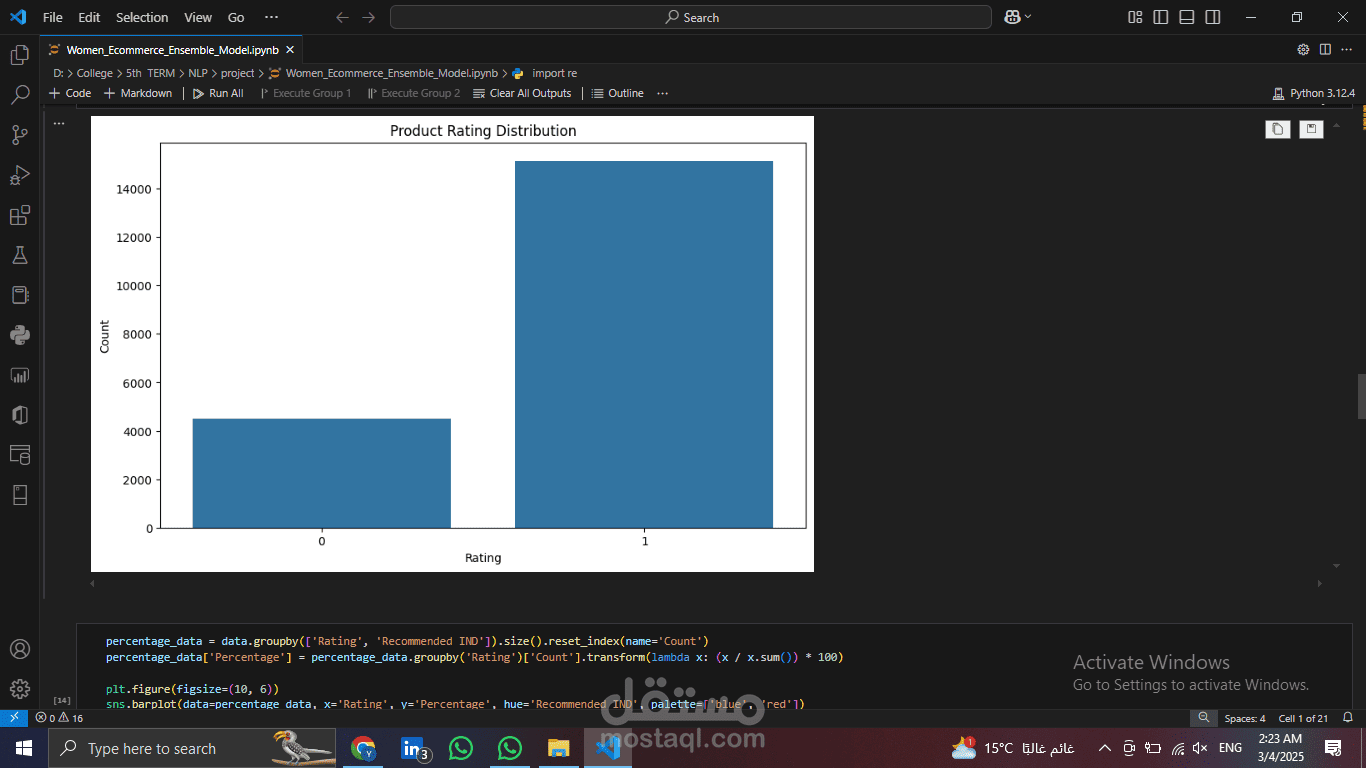This screenshot has height=768, width=1366.
Task: Clear All Outputs in the notebook
Action: [521, 93]
